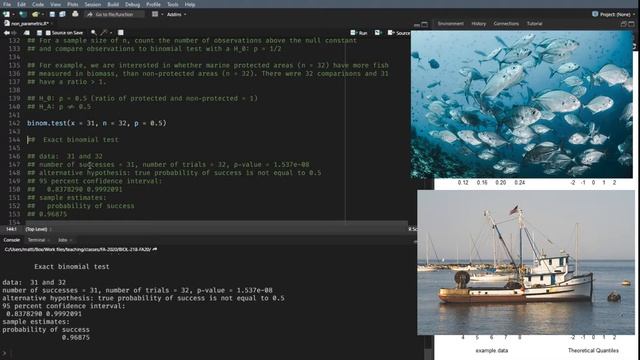
Task: Click the school of fish image
Action: (522, 104)
